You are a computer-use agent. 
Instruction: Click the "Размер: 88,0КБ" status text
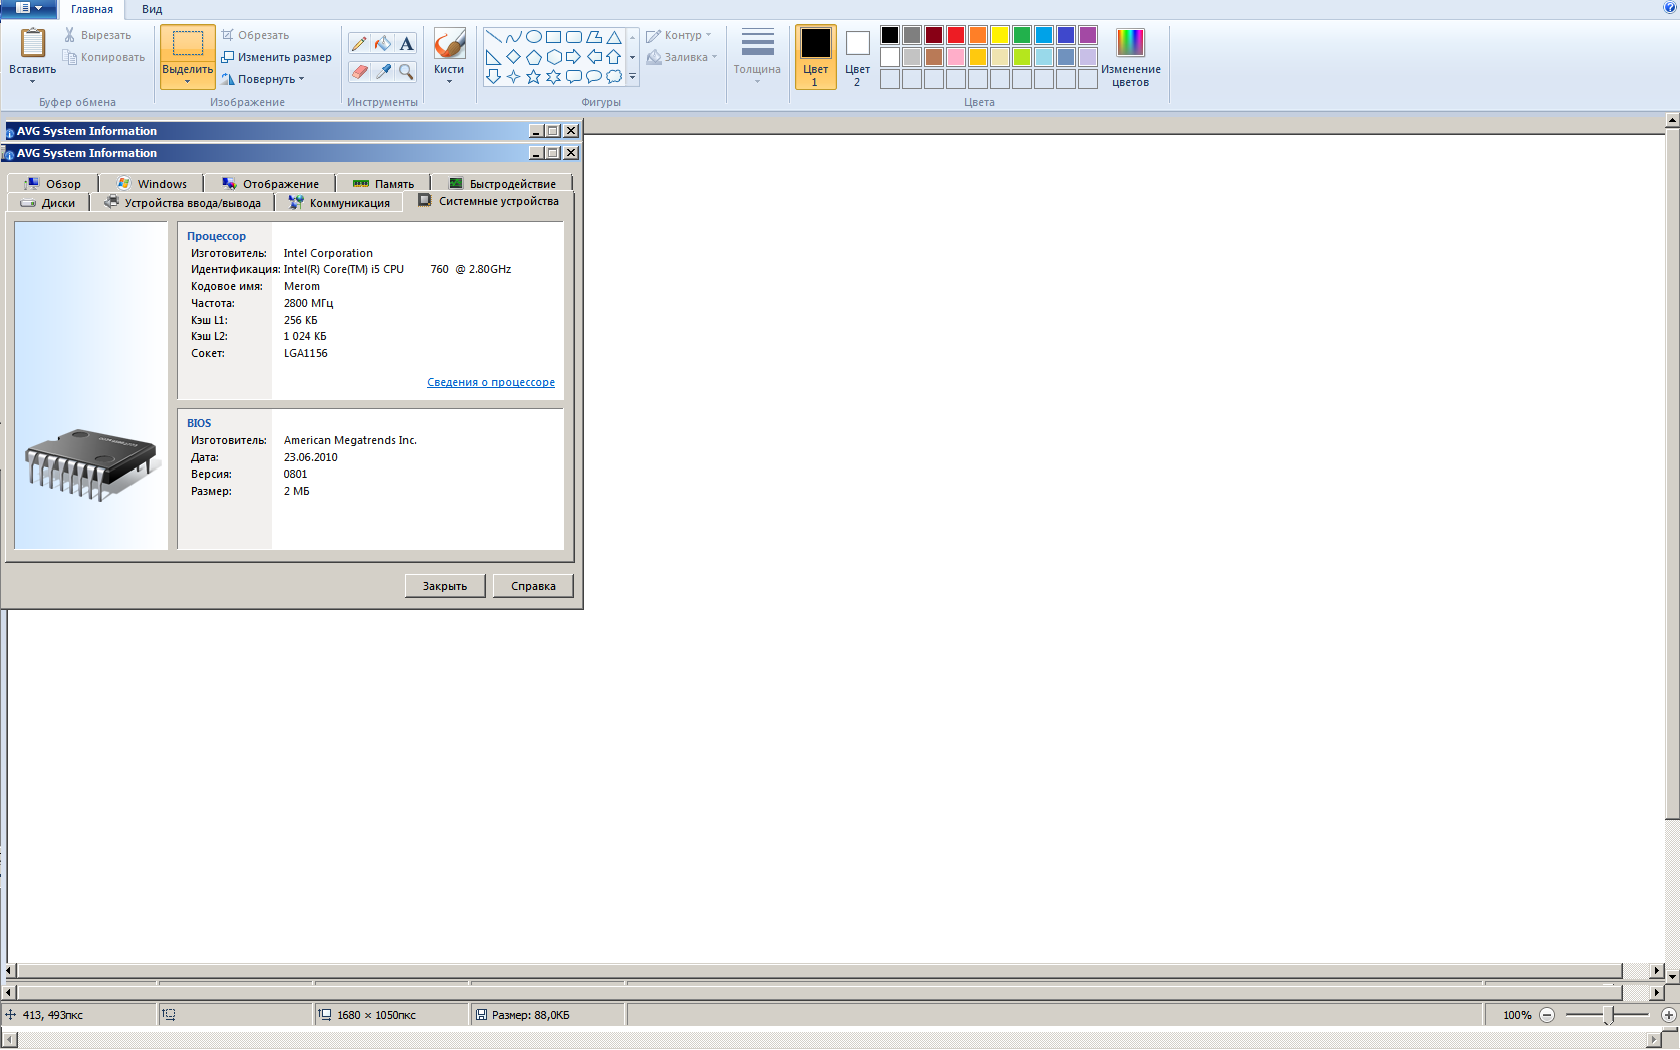(x=530, y=1015)
